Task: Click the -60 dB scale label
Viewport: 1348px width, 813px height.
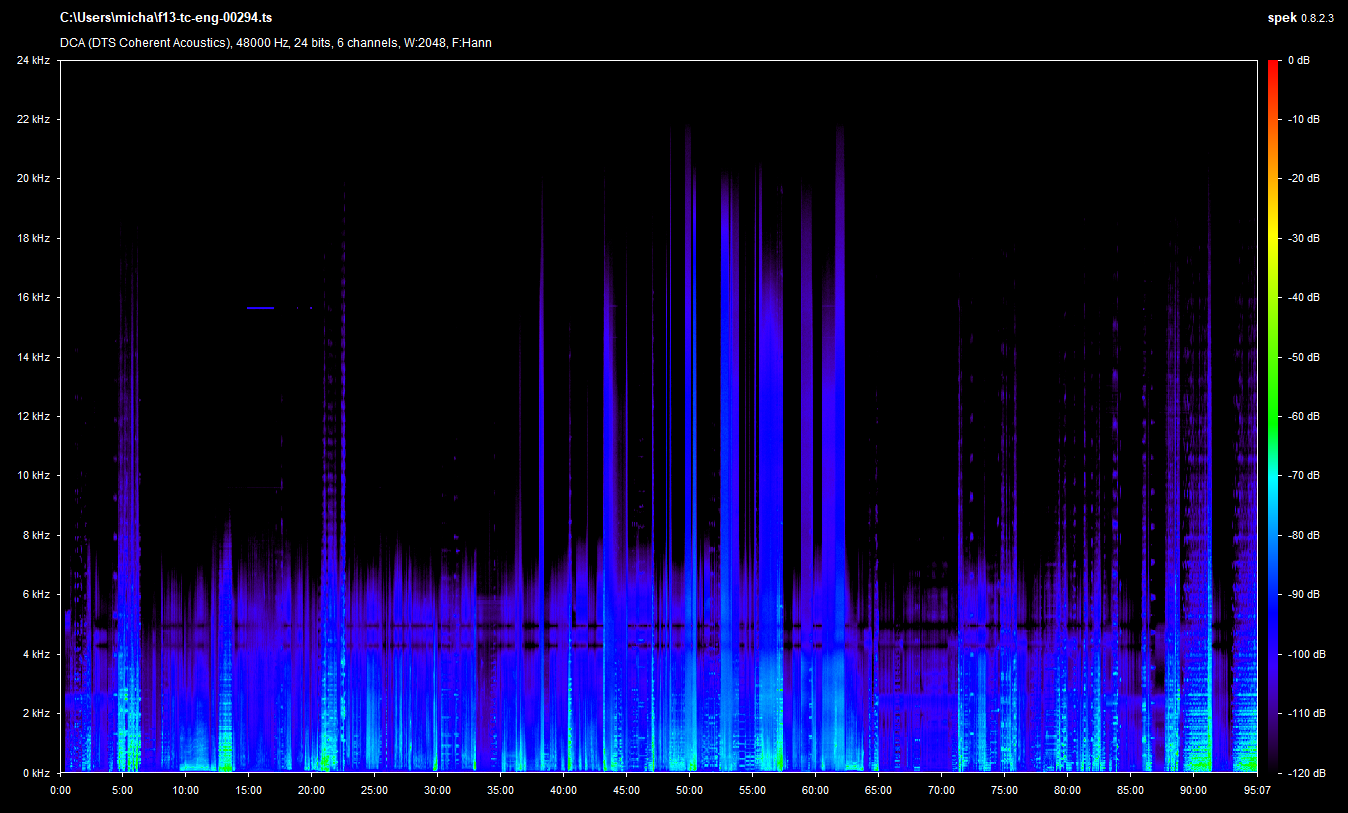Action: point(1303,417)
